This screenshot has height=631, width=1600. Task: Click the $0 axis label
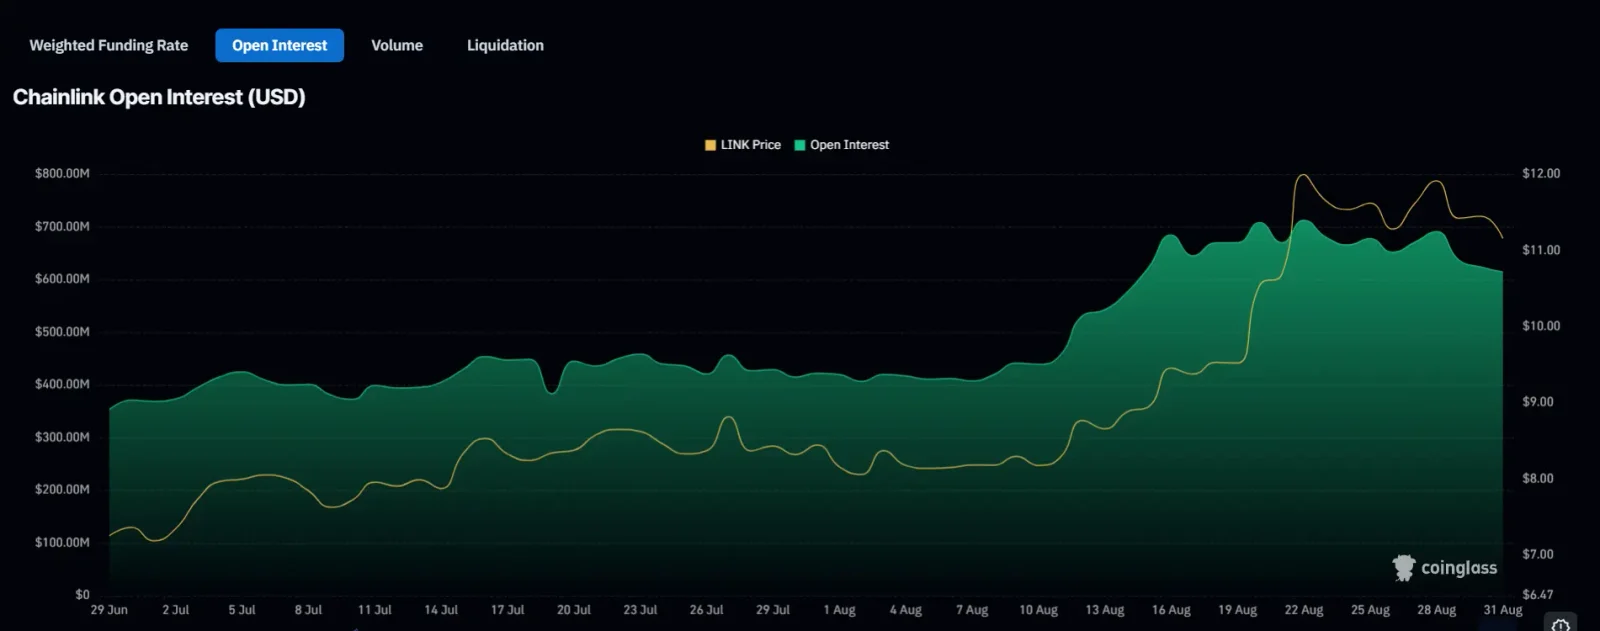pos(82,595)
